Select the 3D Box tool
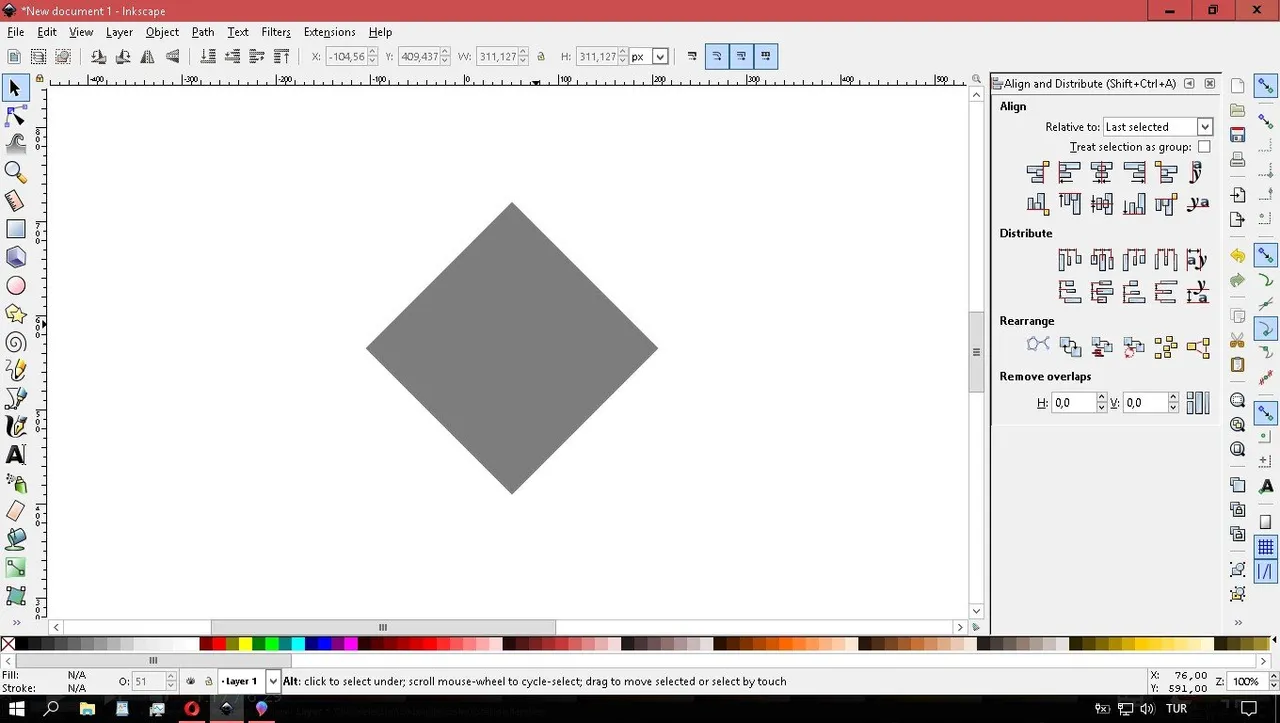The width and height of the screenshot is (1280, 723). click(15, 257)
